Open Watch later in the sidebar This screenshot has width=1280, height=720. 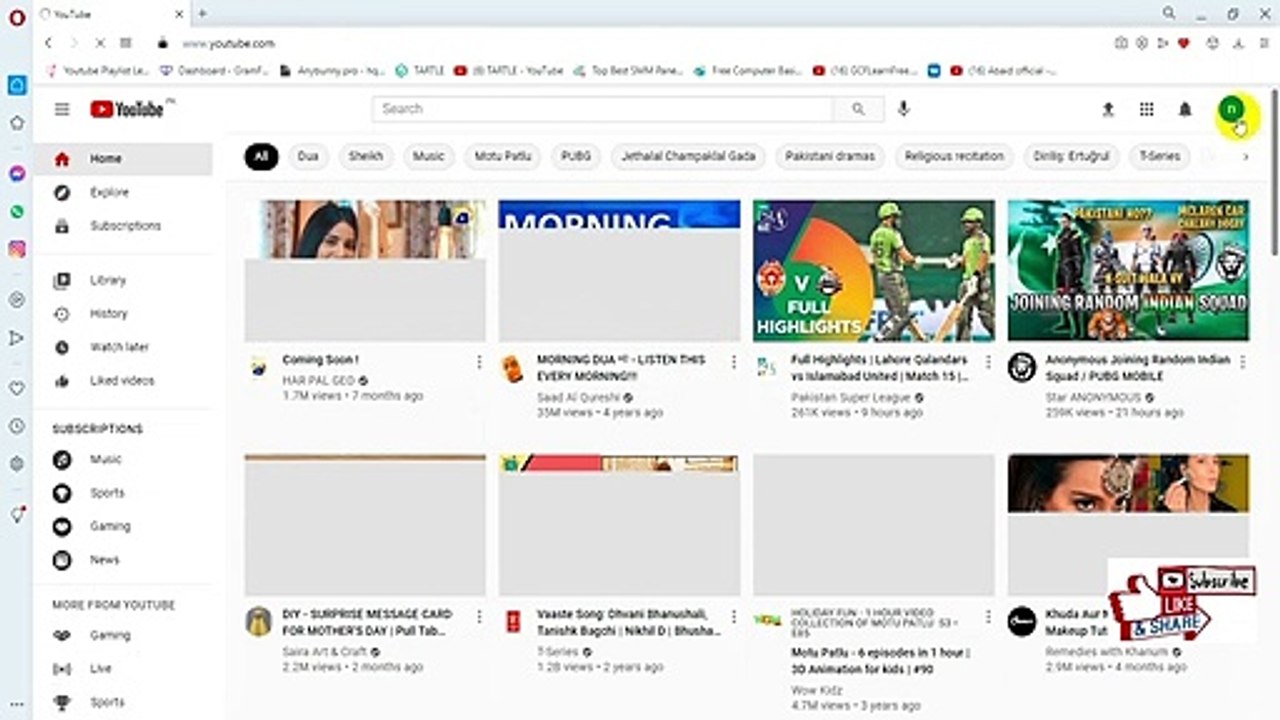coord(123,347)
